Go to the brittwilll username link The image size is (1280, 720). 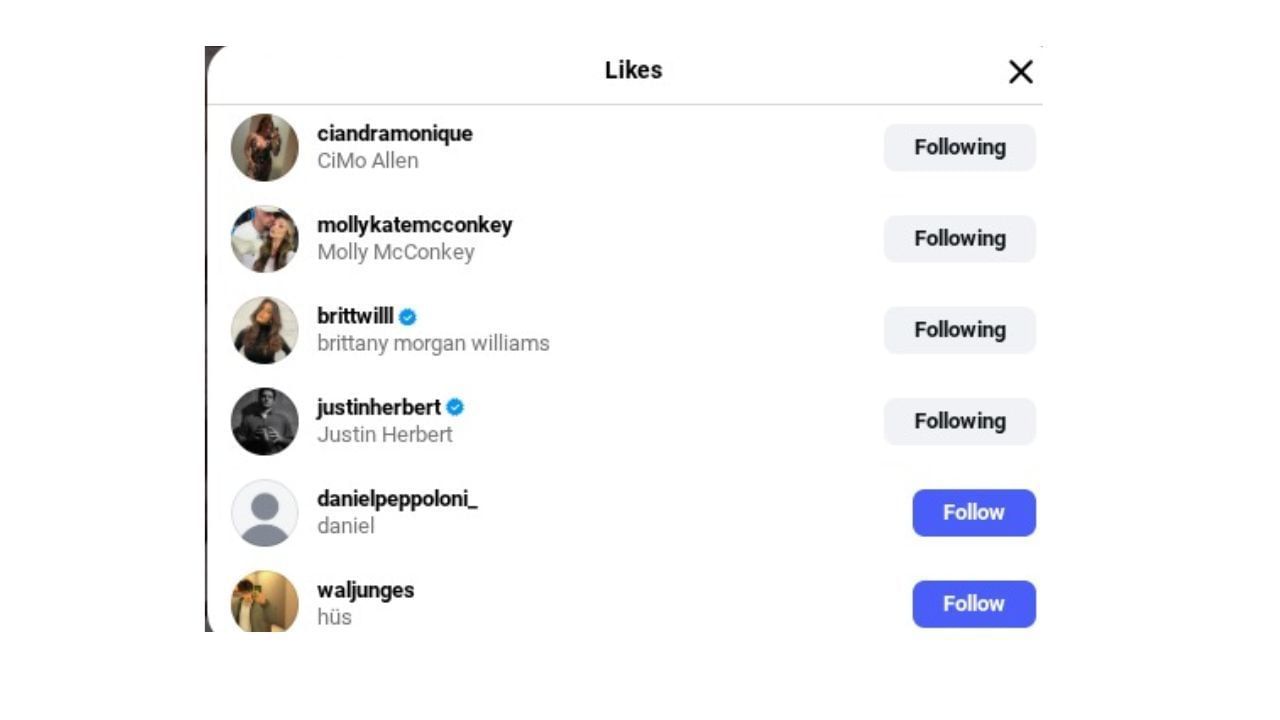(355, 316)
